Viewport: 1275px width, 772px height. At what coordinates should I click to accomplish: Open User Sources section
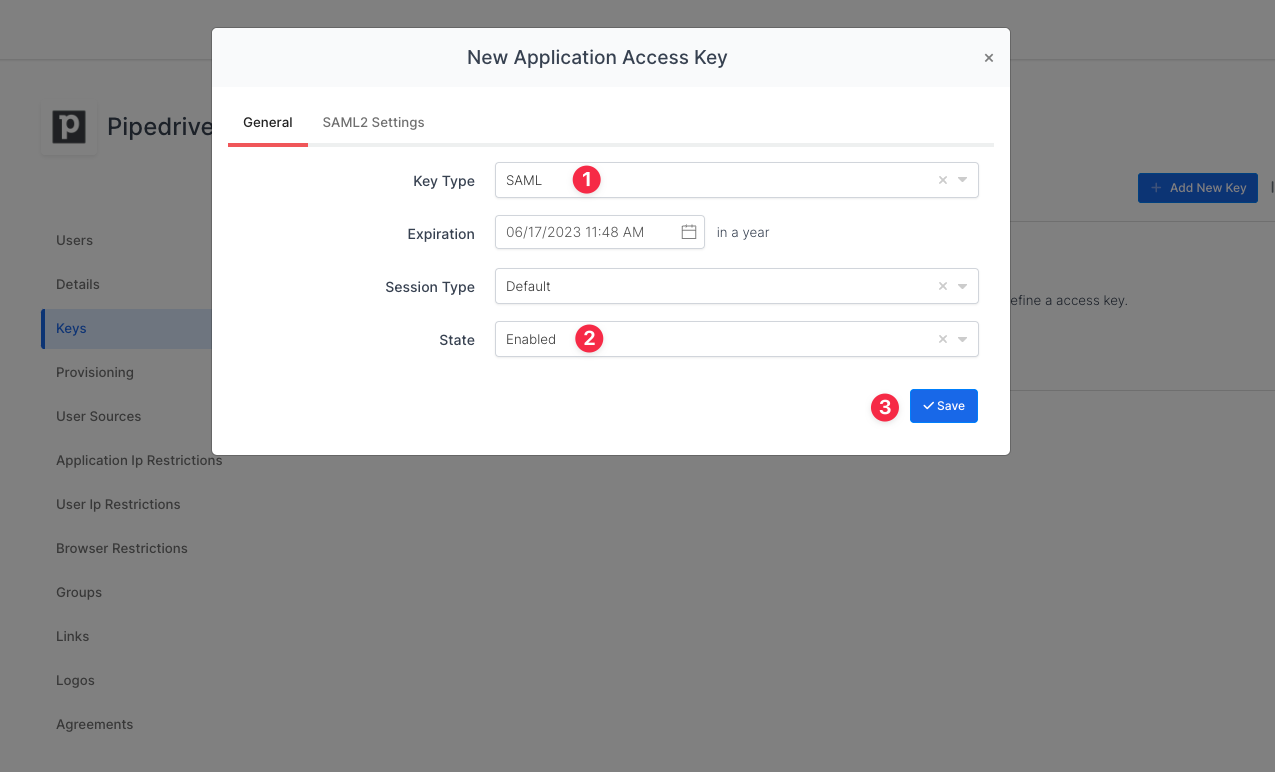tap(98, 417)
